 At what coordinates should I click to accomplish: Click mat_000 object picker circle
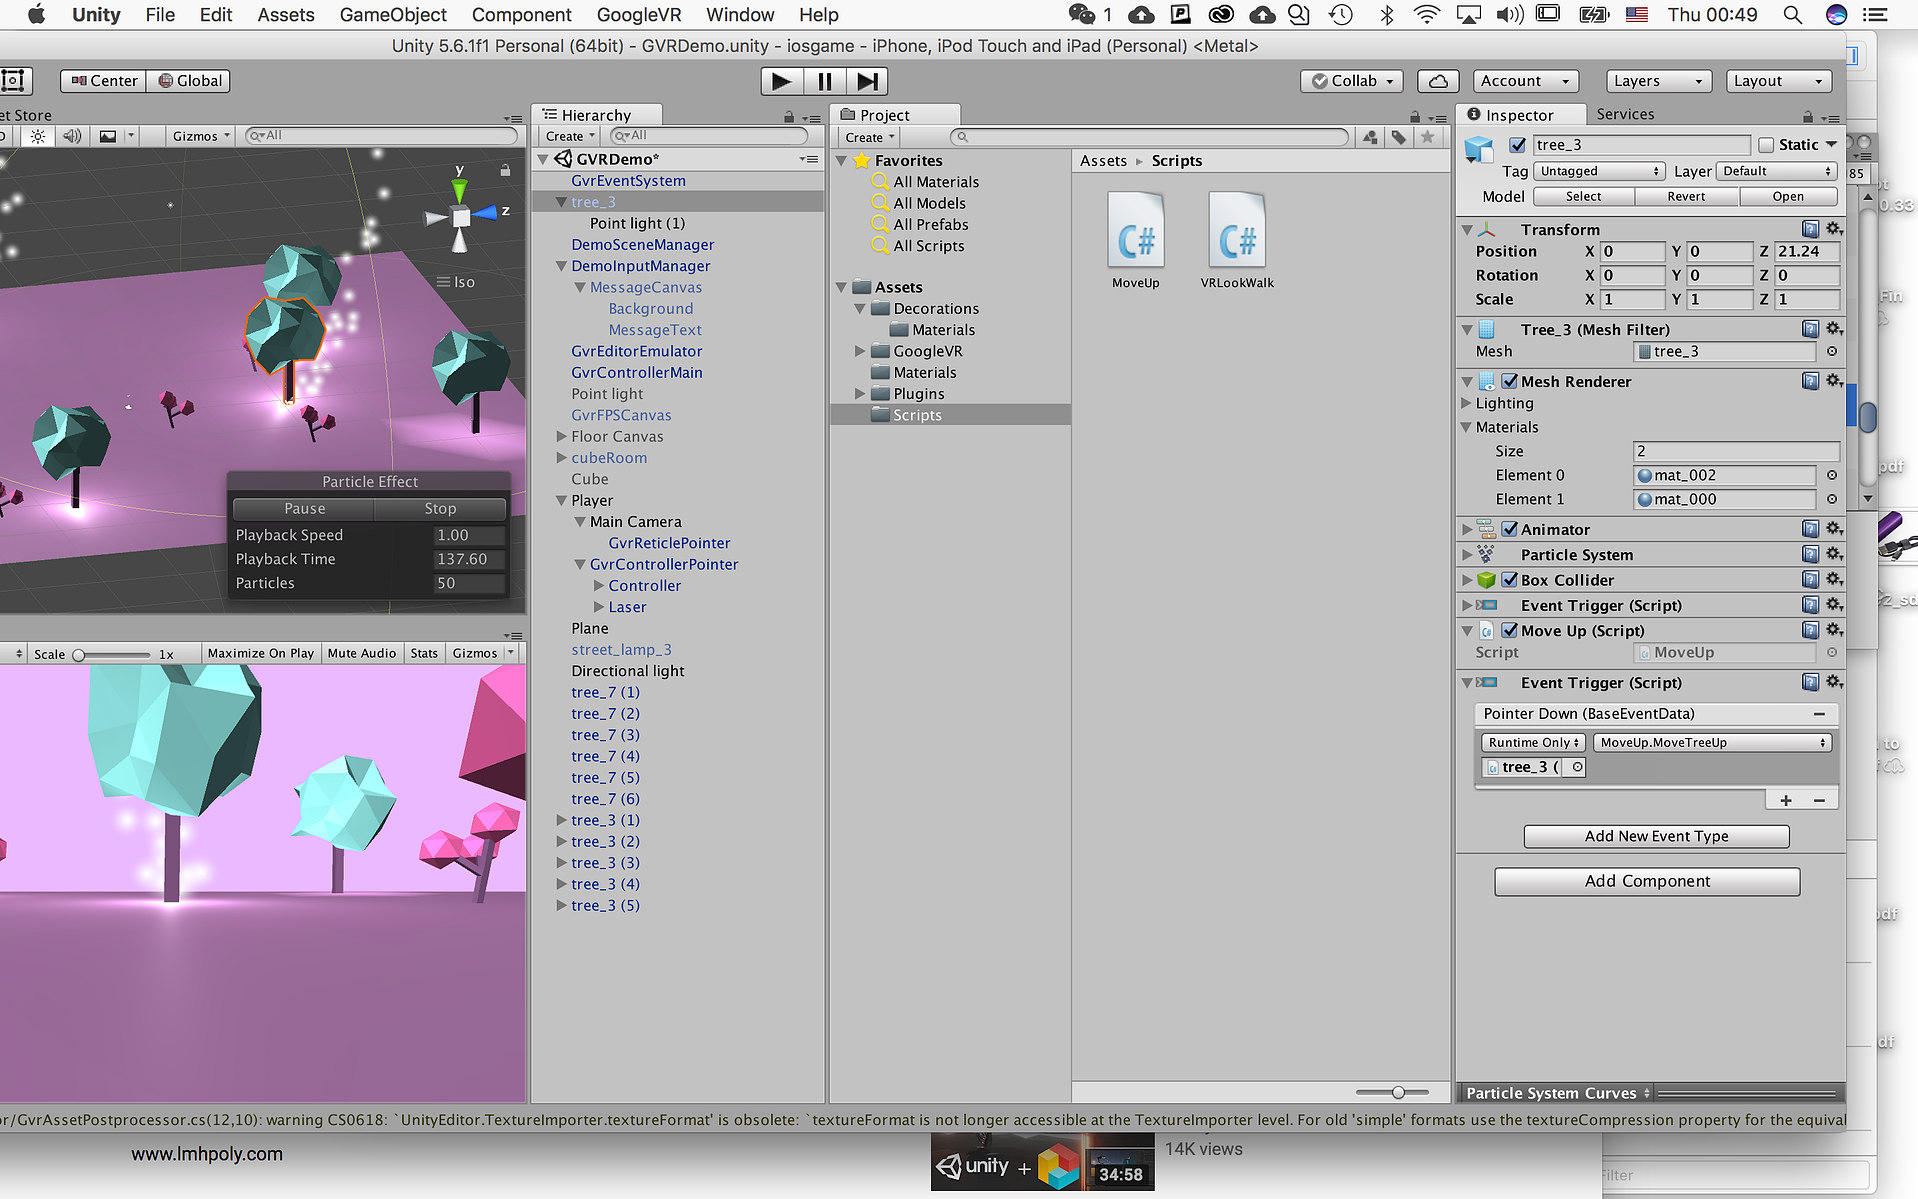coord(1831,499)
